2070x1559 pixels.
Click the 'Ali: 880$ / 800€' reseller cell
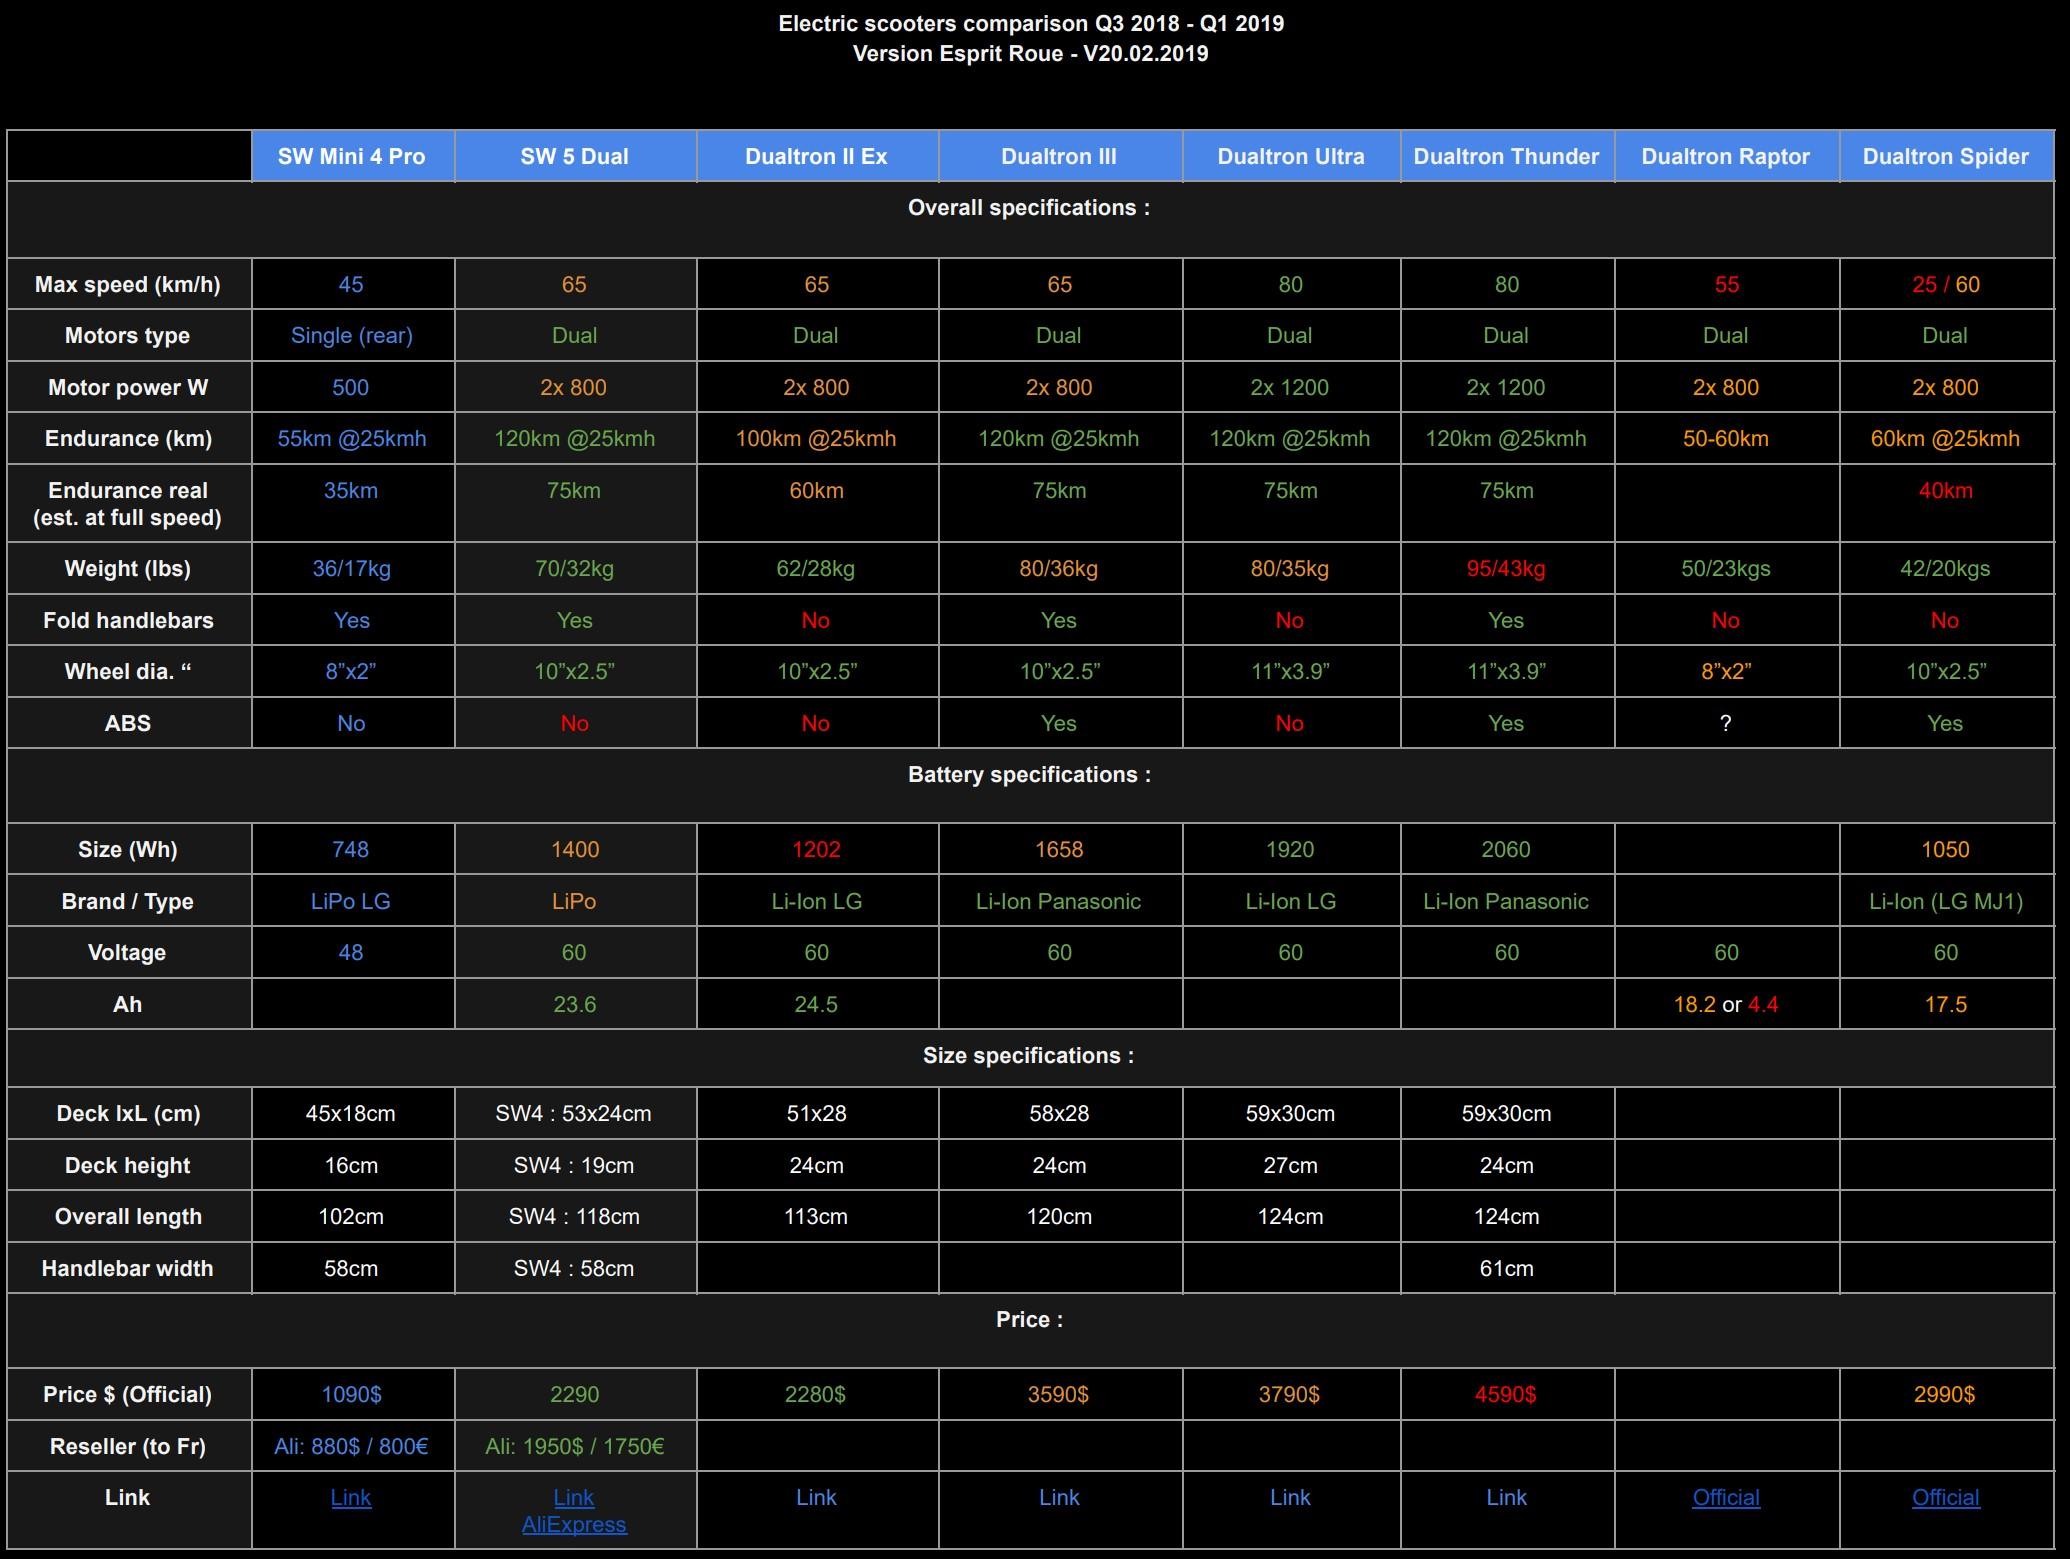[x=351, y=1447]
